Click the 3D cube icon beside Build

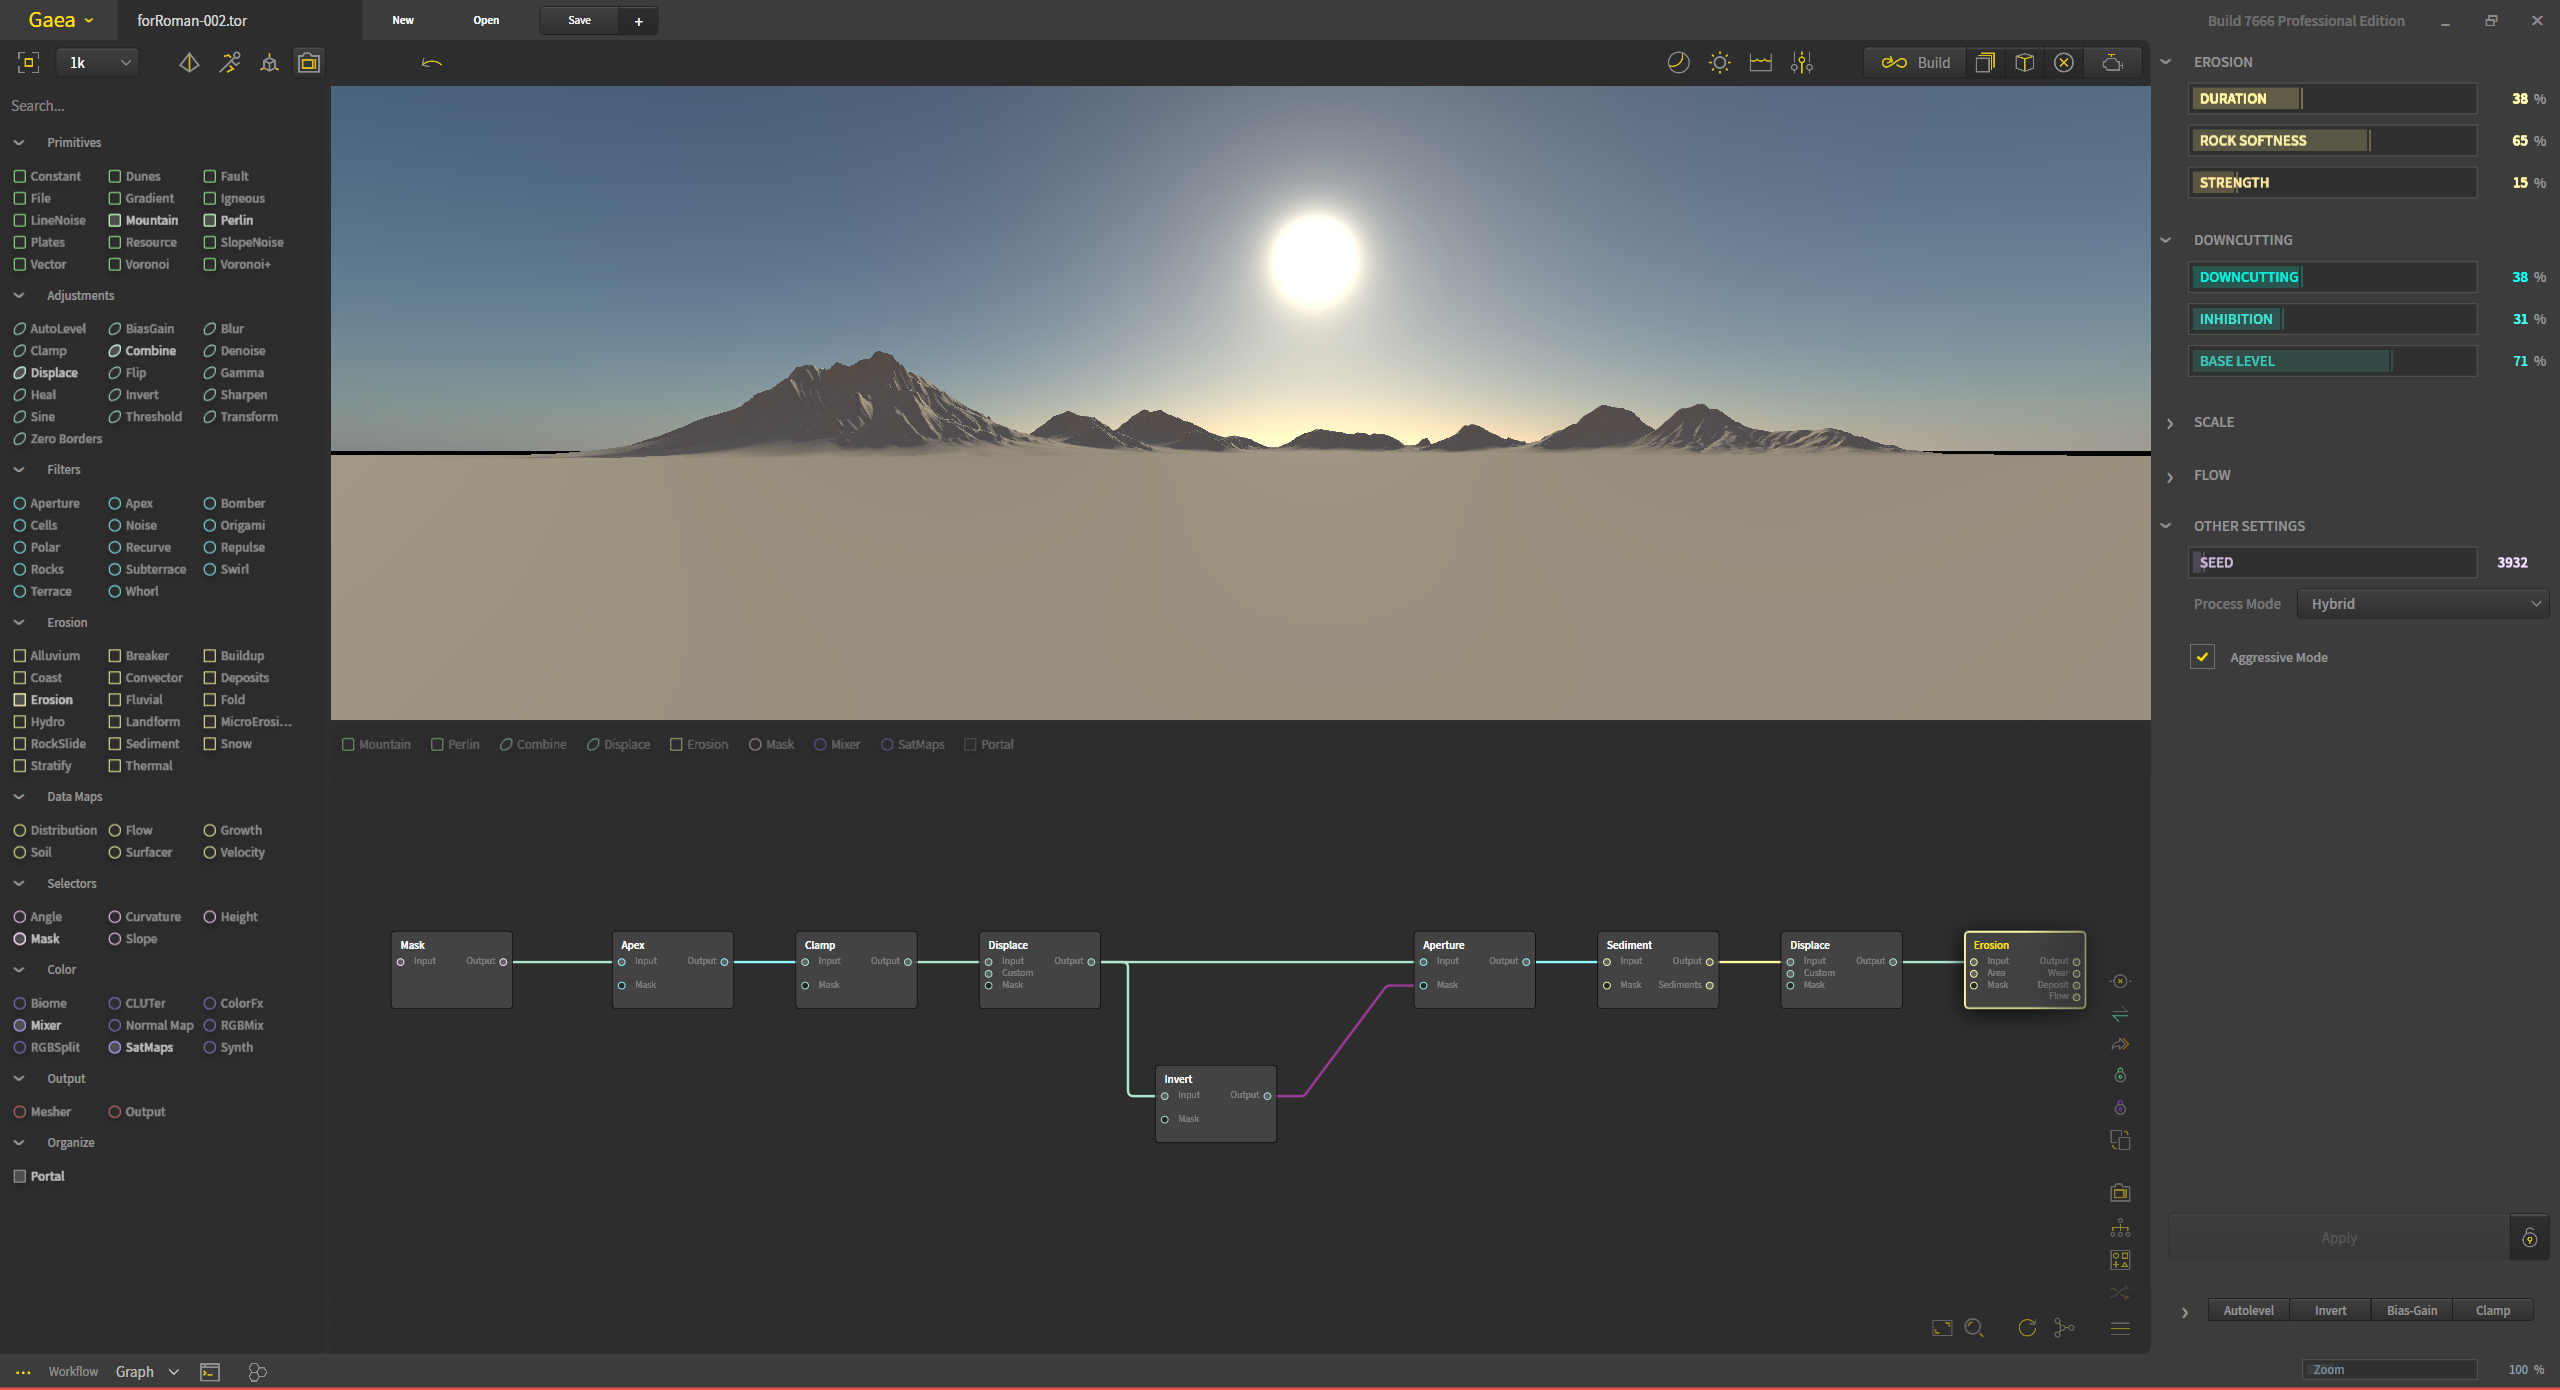(2024, 63)
